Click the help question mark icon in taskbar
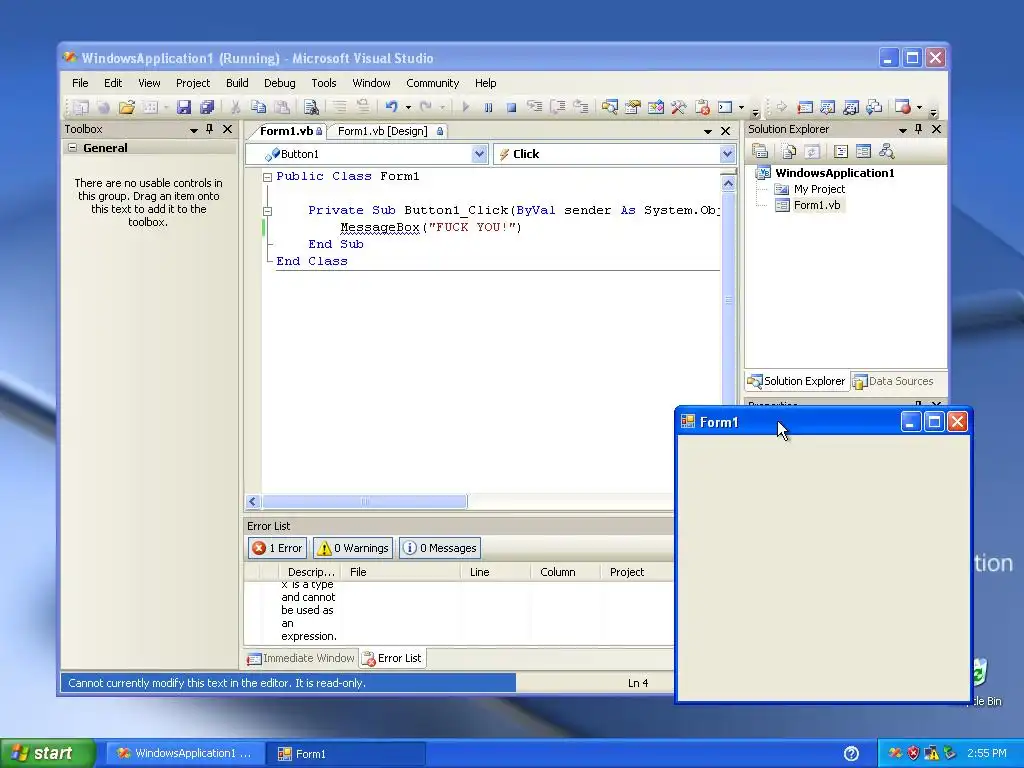1024x768 pixels. (x=851, y=754)
